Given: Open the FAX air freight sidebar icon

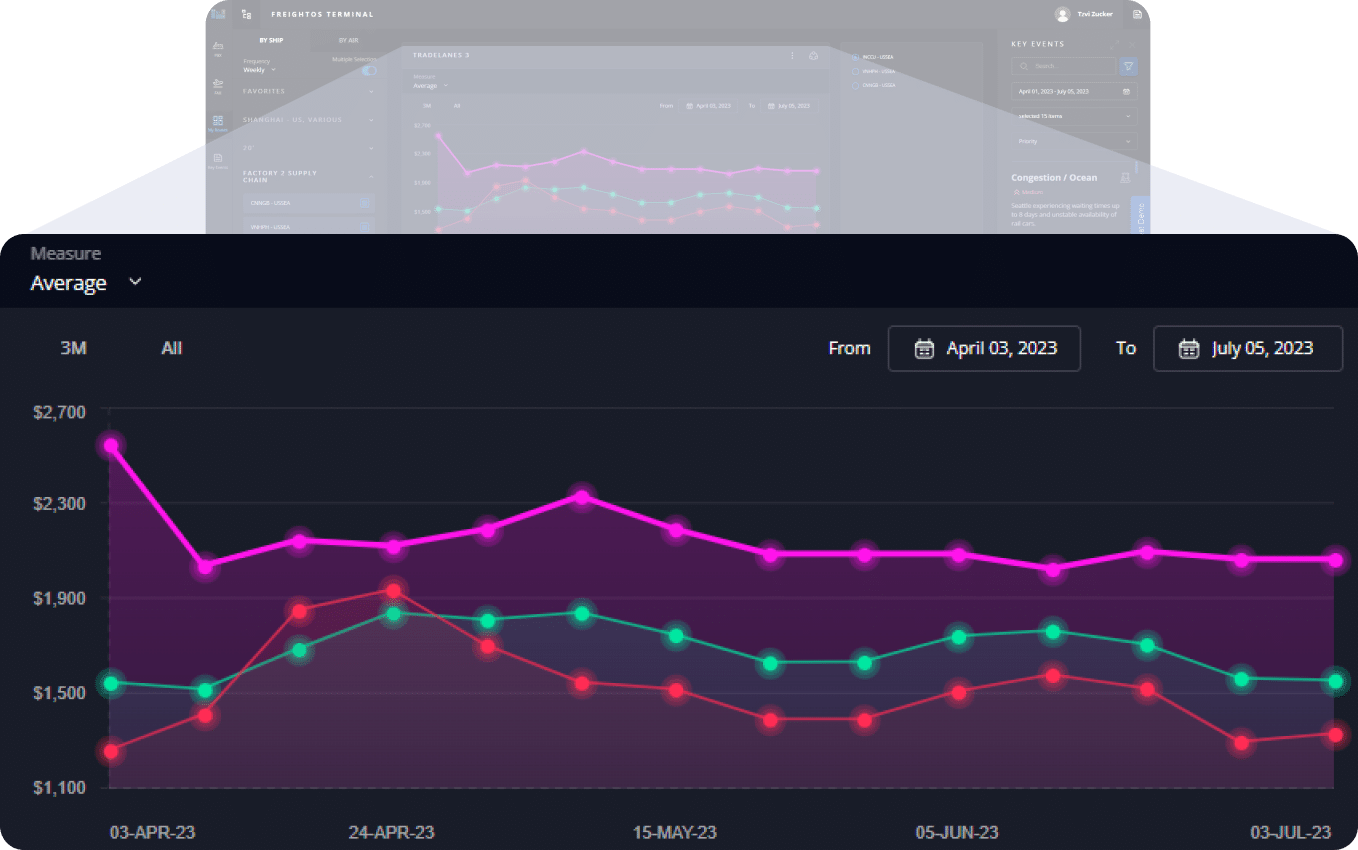Looking at the screenshot, I should [218, 85].
